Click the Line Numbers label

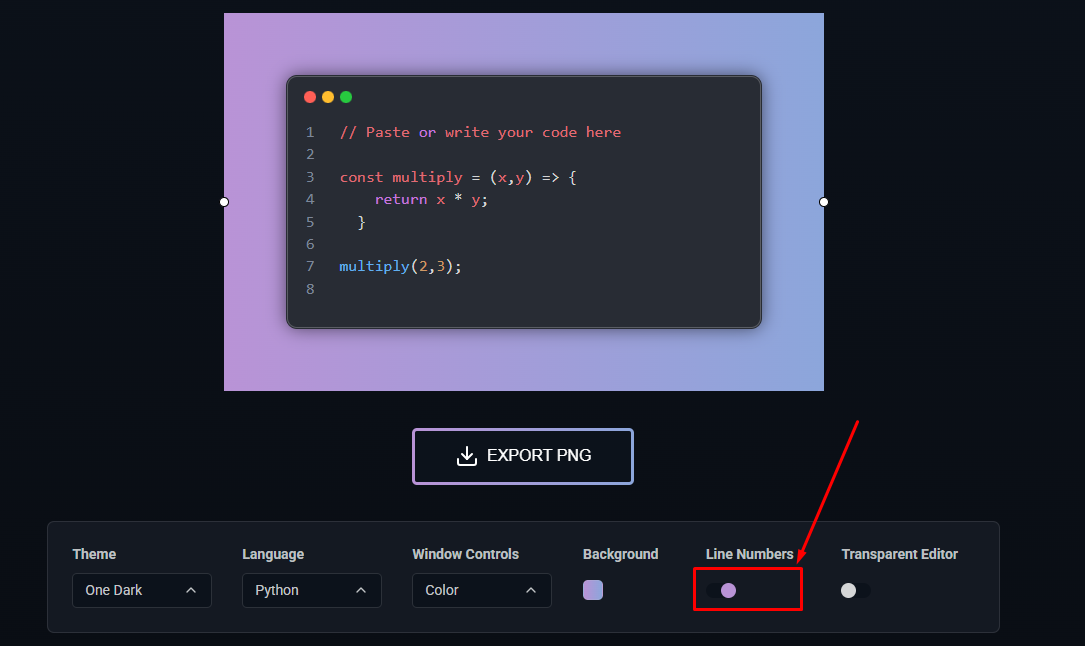(x=749, y=554)
